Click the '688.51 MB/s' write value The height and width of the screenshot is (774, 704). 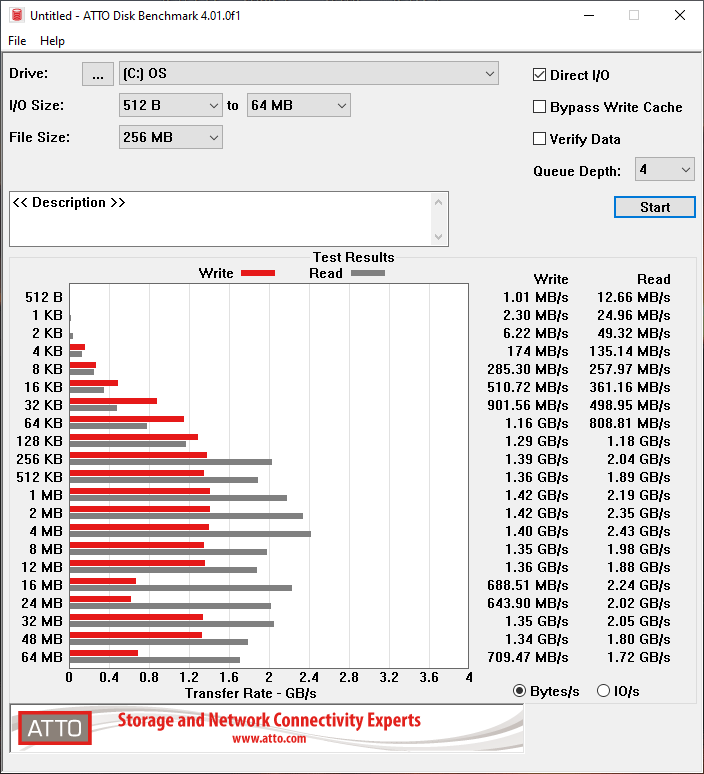click(528, 585)
